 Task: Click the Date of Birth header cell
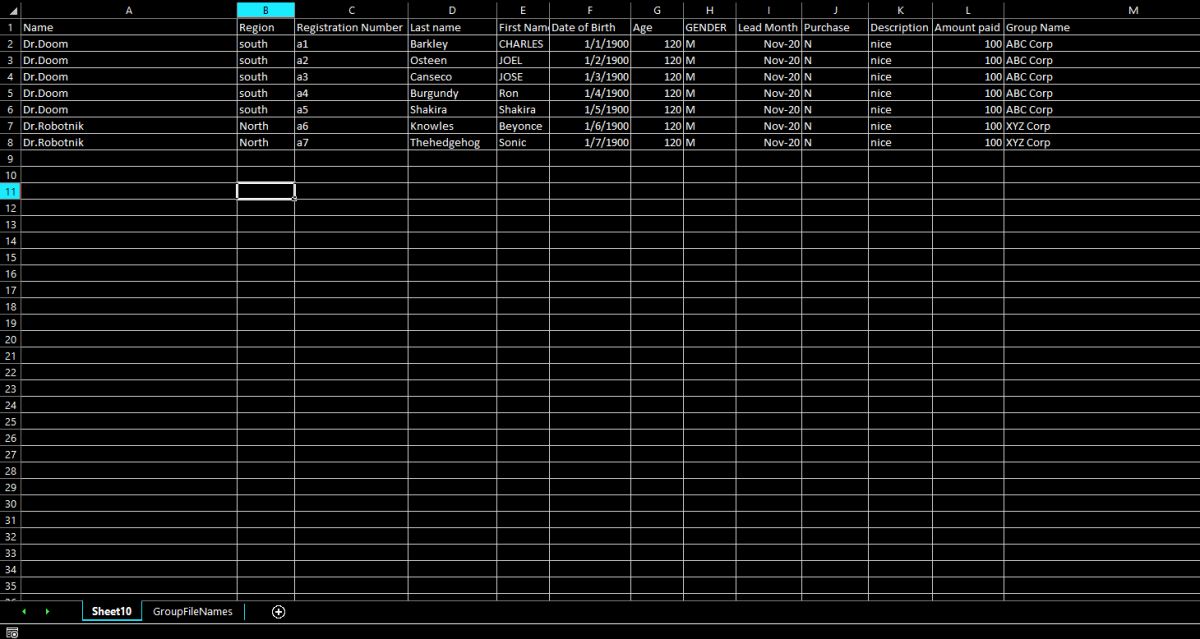point(590,27)
